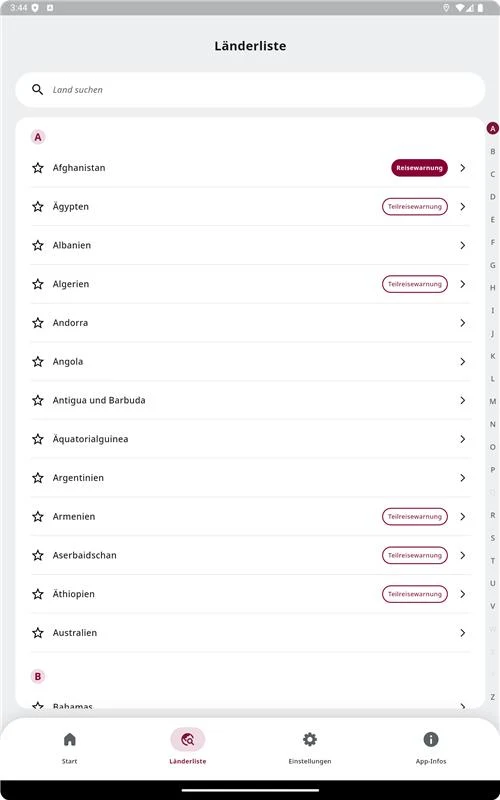The width and height of the screenshot is (500, 800).
Task: Select Äquatorialguinea from the list
Action: [250, 439]
